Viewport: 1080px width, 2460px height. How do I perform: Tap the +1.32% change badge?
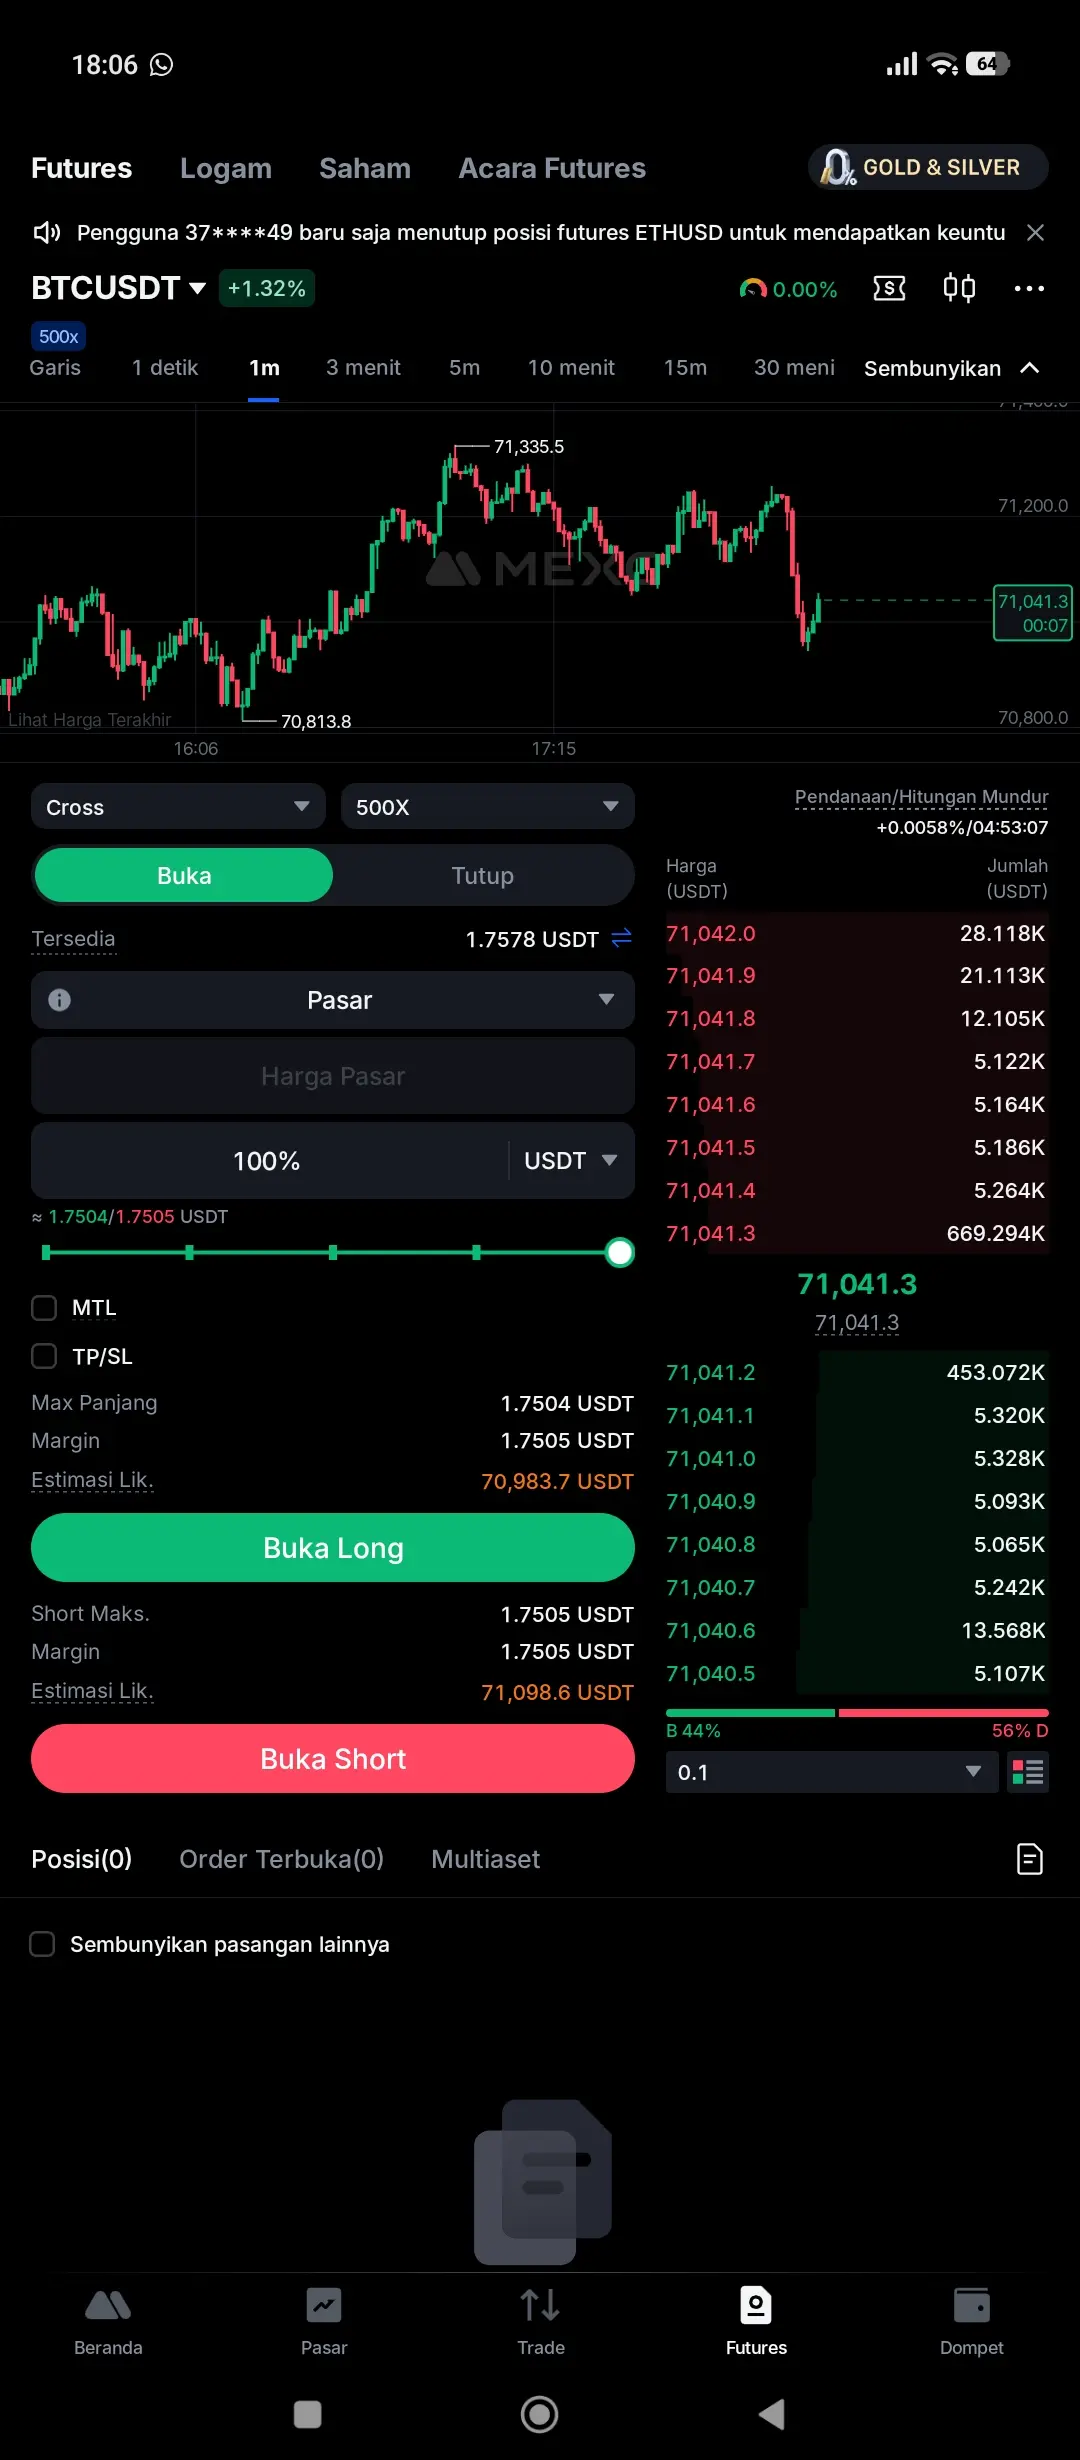point(266,288)
